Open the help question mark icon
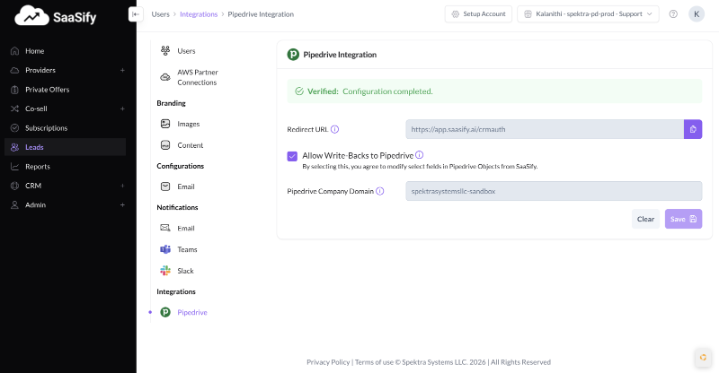Image resolution: width=720 pixels, height=373 pixels. [673, 14]
